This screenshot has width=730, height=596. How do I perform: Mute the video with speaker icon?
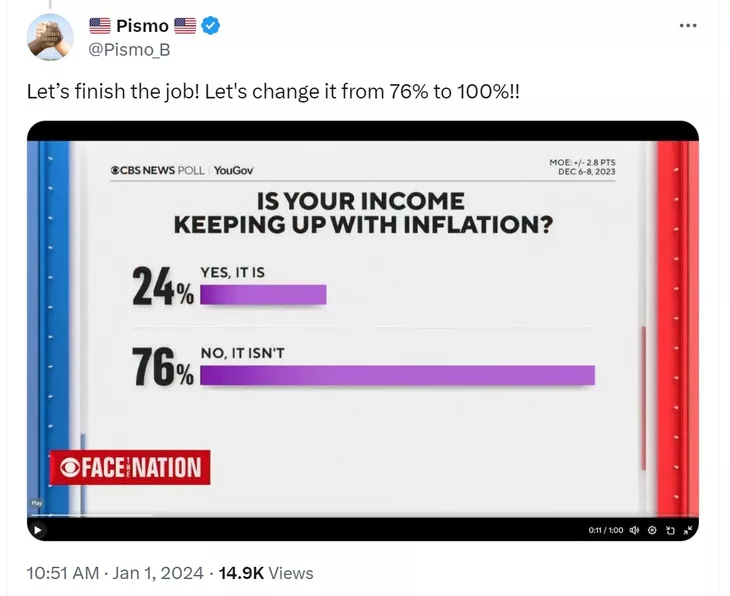click(634, 530)
